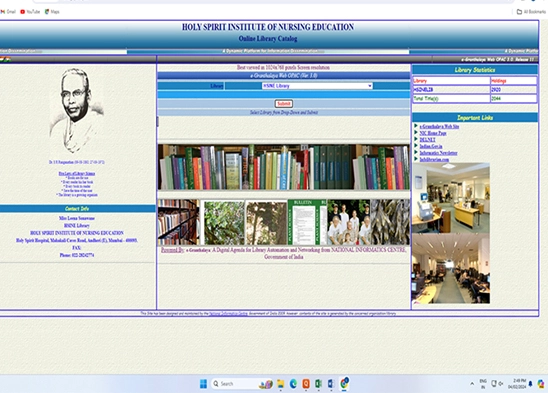548x393 pixels.
Task: Click the Indian flag icon
Action: [5, 59]
